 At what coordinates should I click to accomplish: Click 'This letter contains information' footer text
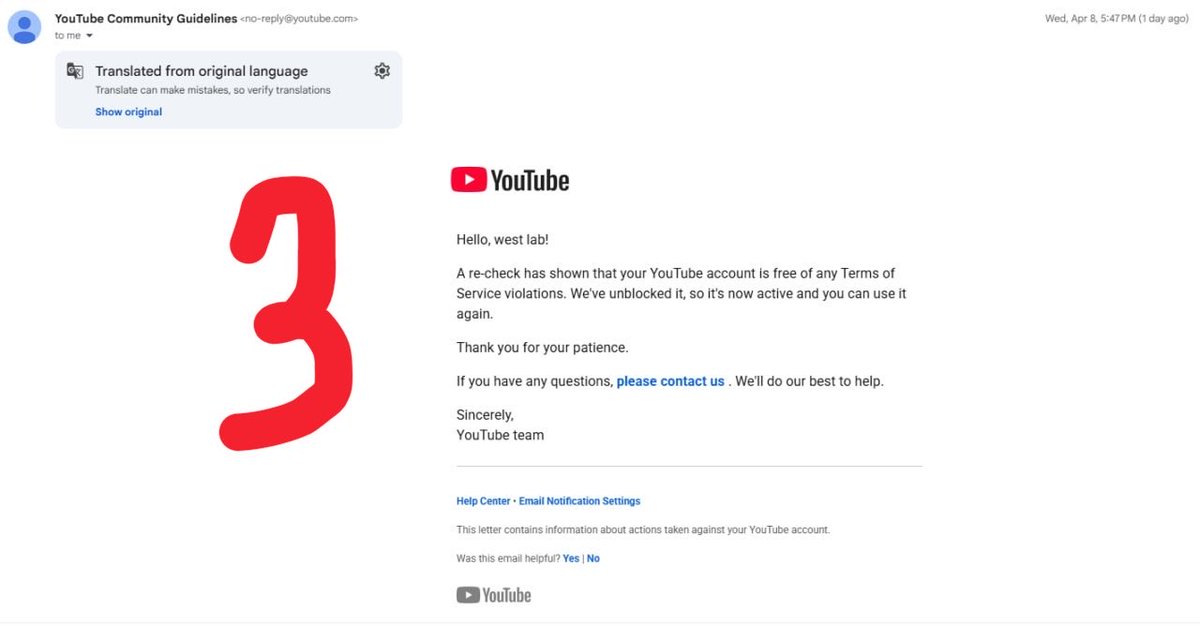(x=643, y=530)
